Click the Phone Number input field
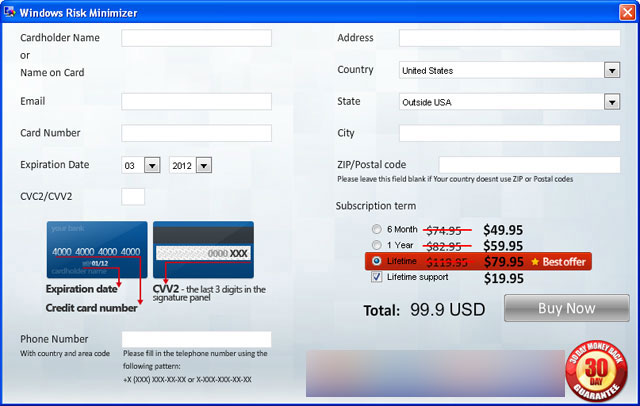 (196, 339)
